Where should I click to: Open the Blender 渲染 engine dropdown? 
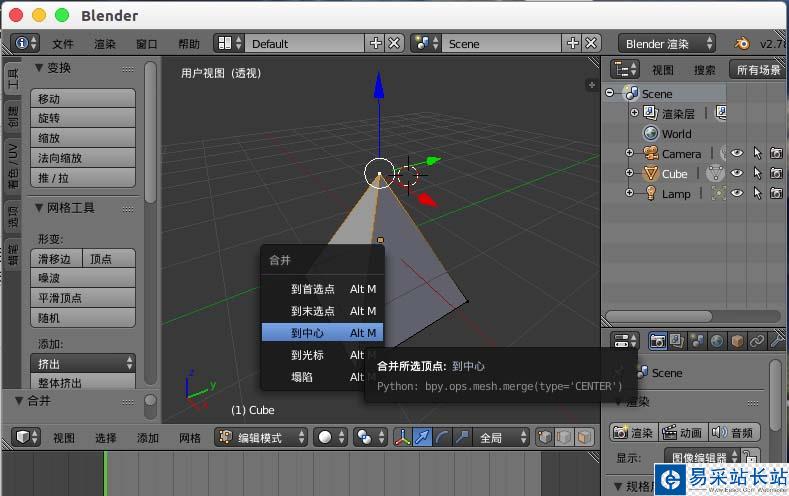click(666, 43)
